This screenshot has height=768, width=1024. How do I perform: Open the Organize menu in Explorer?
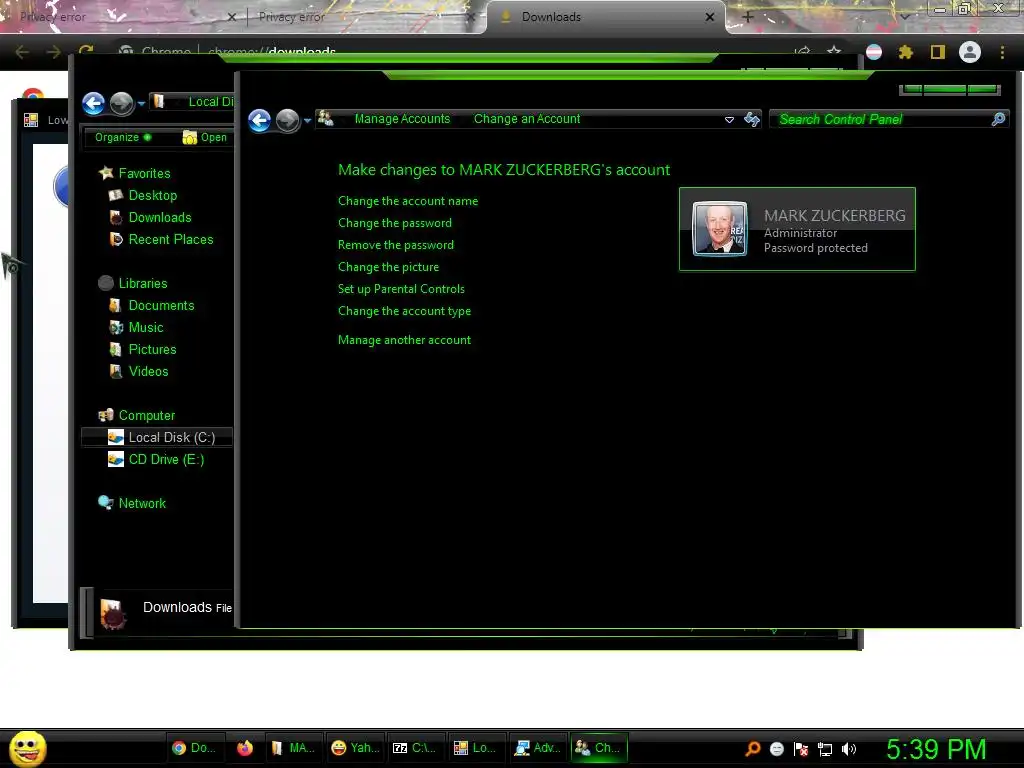pyautogui.click(x=123, y=137)
